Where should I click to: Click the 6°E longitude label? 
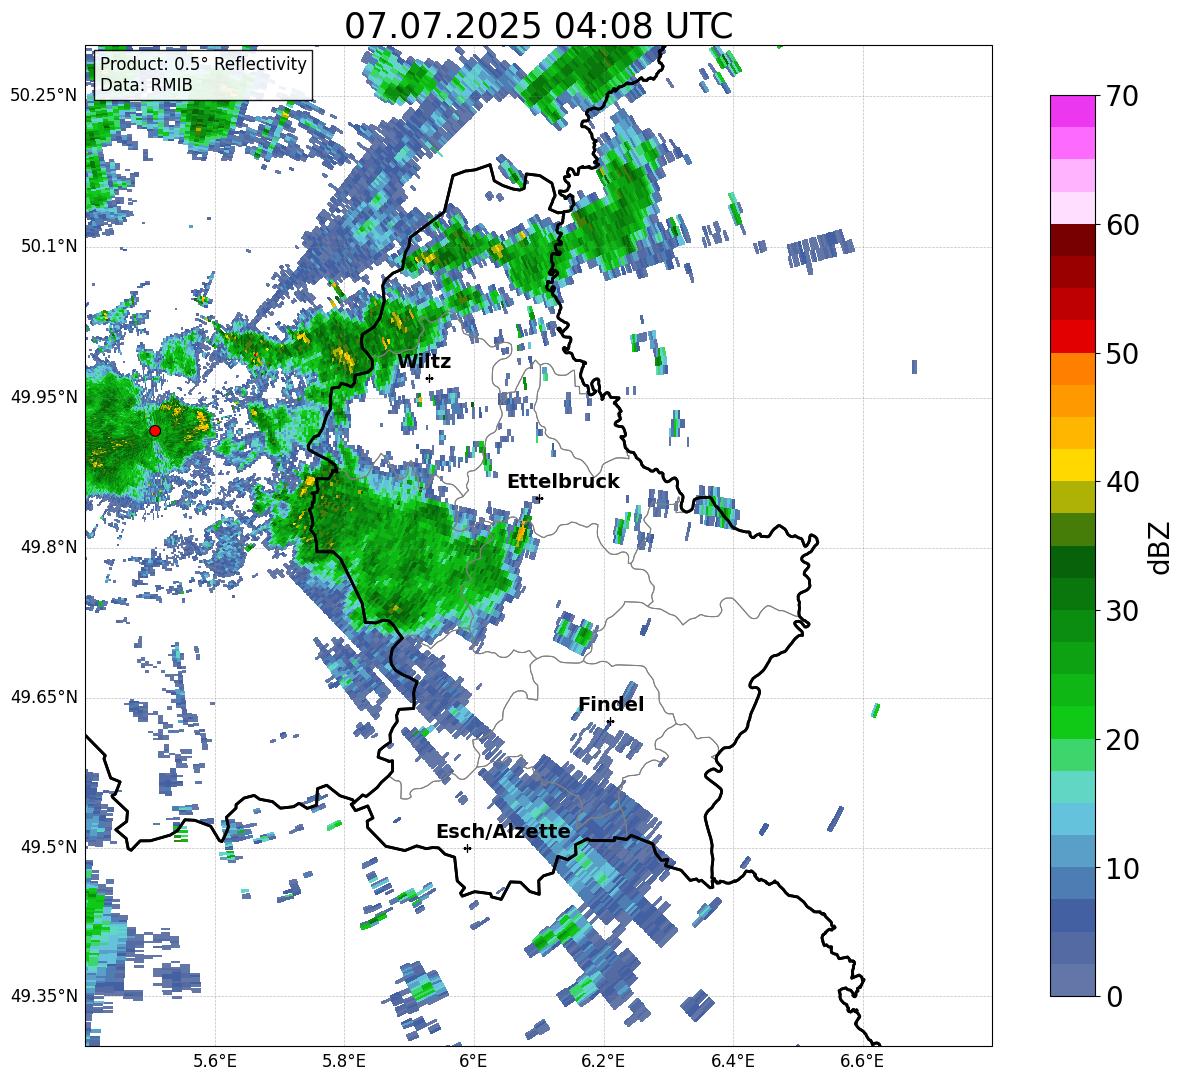coord(473,1061)
